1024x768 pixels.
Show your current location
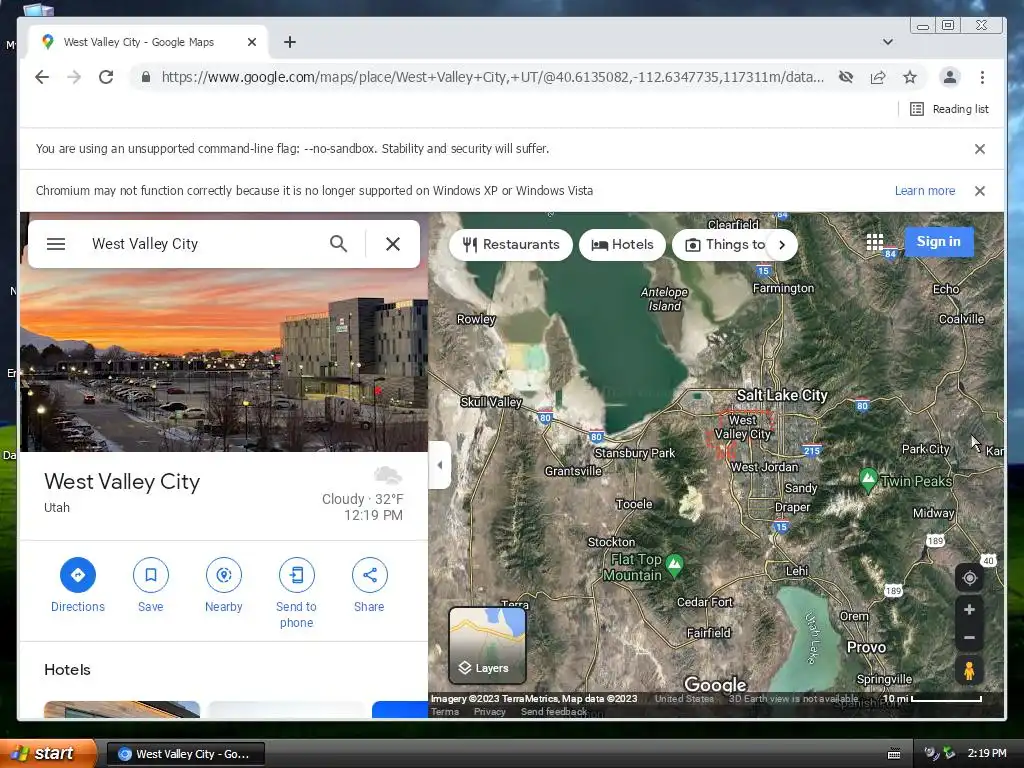(969, 578)
